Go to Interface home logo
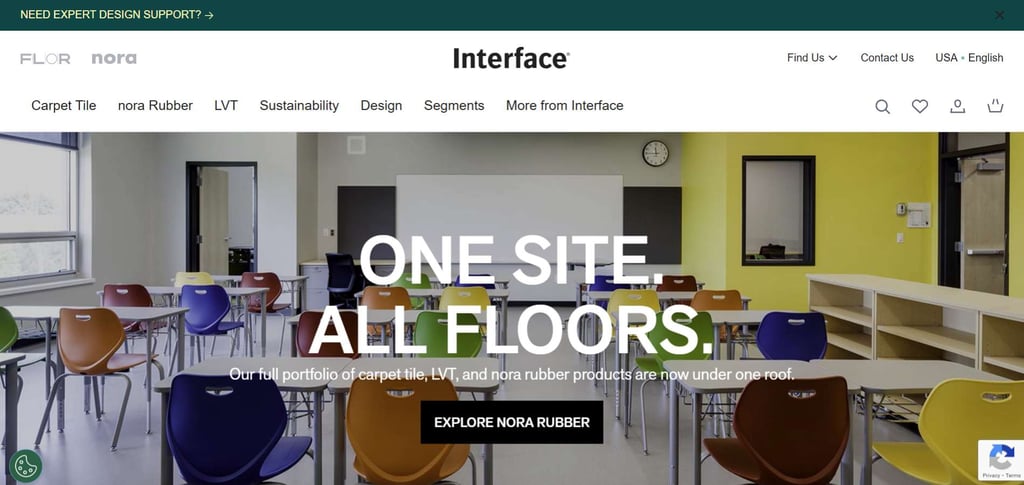The width and height of the screenshot is (1024, 485). pyautogui.click(x=511, y=58)
